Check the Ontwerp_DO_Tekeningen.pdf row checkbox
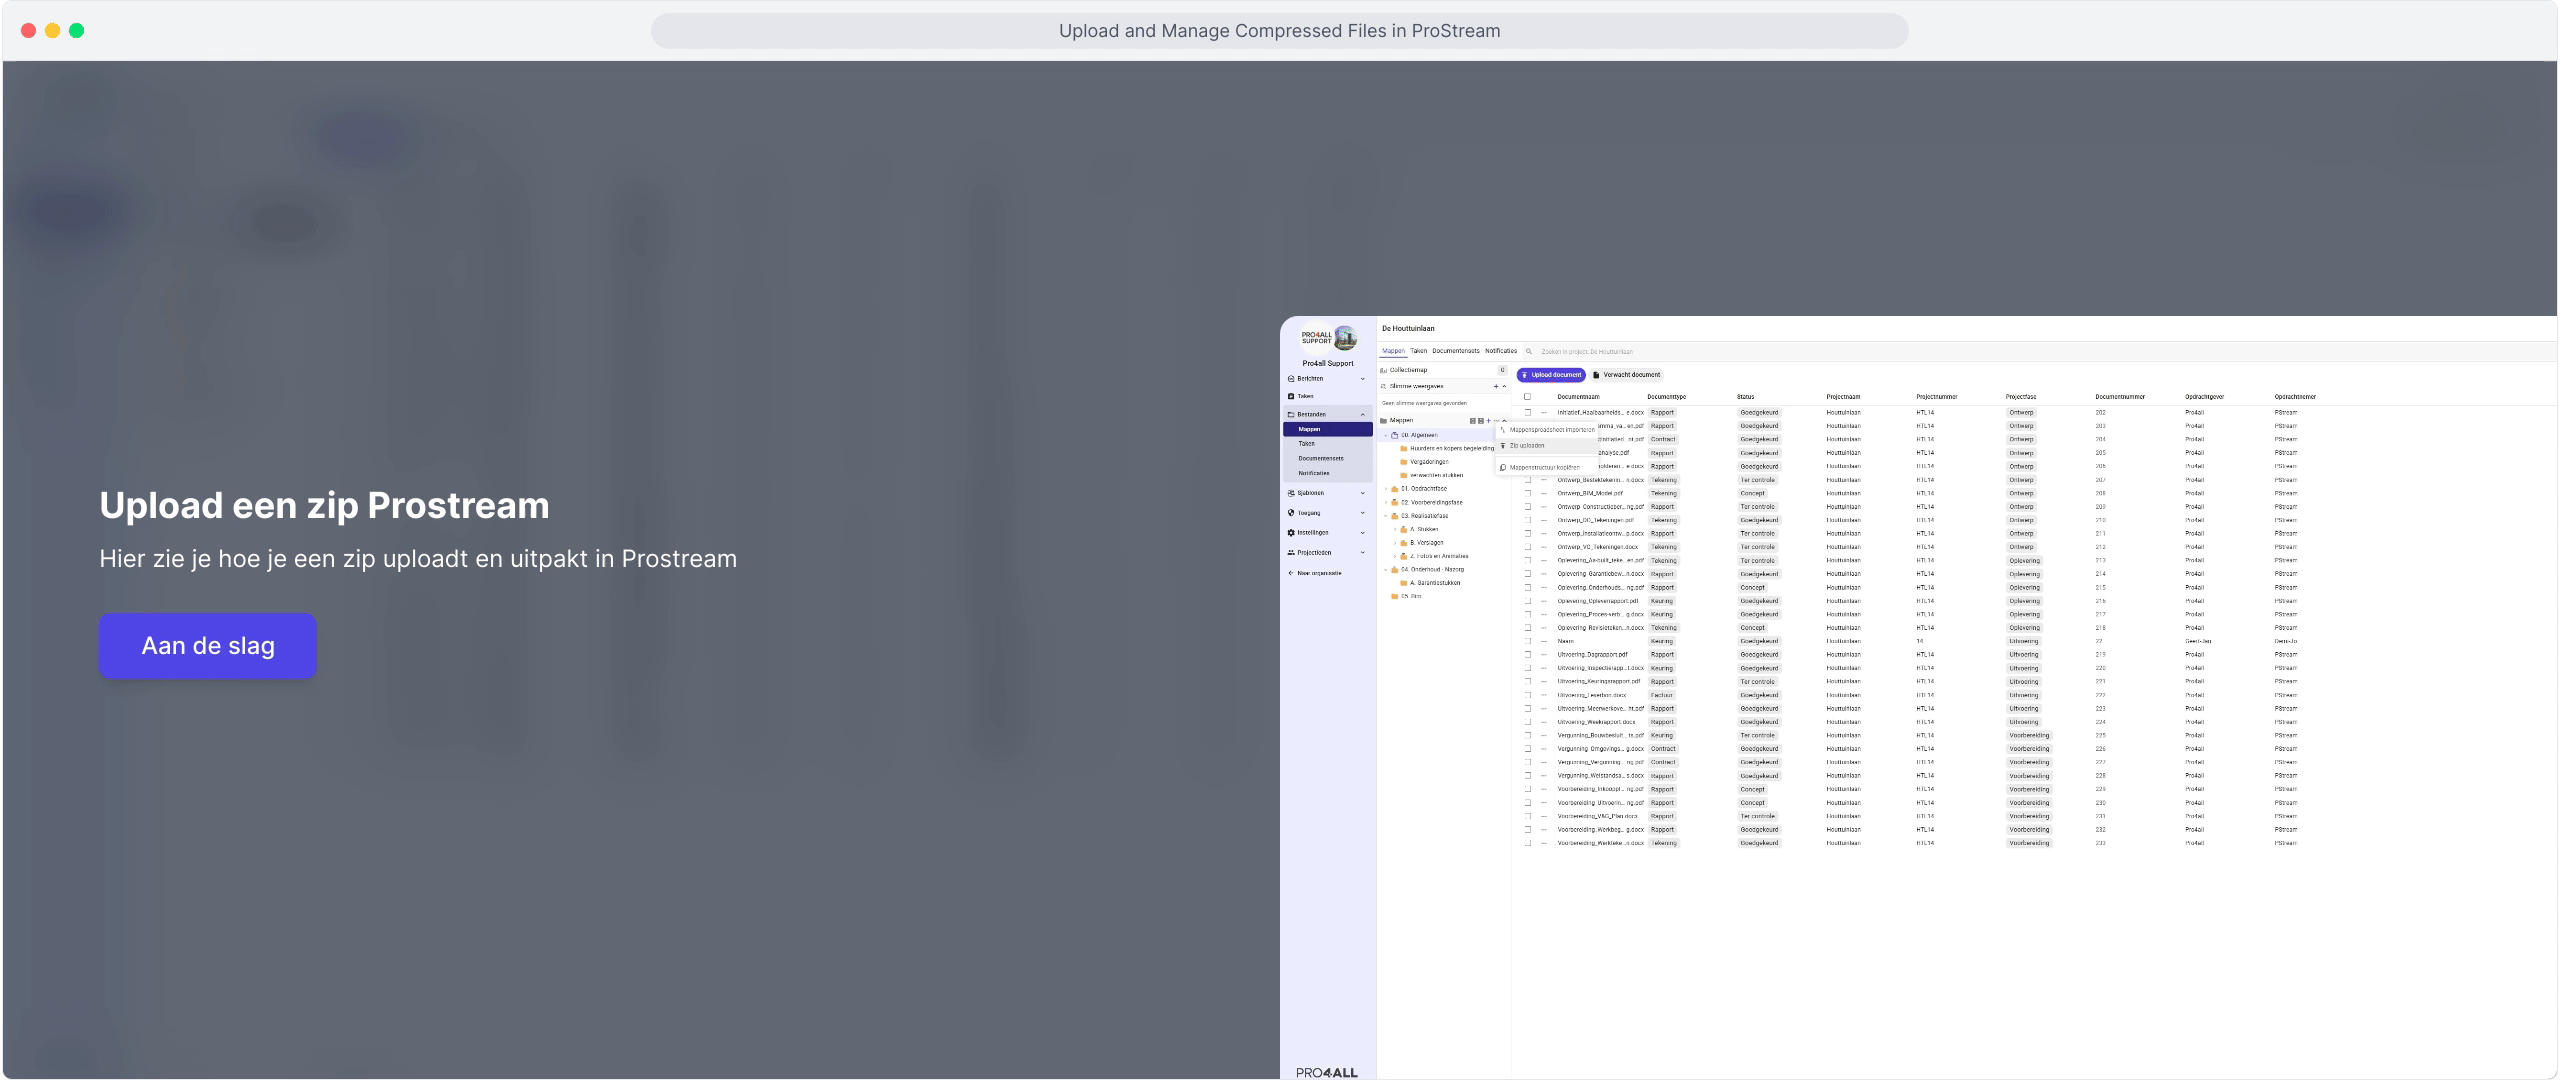The height and width of the screenshot is (1080, 2560). click(x=1527, y=520)
